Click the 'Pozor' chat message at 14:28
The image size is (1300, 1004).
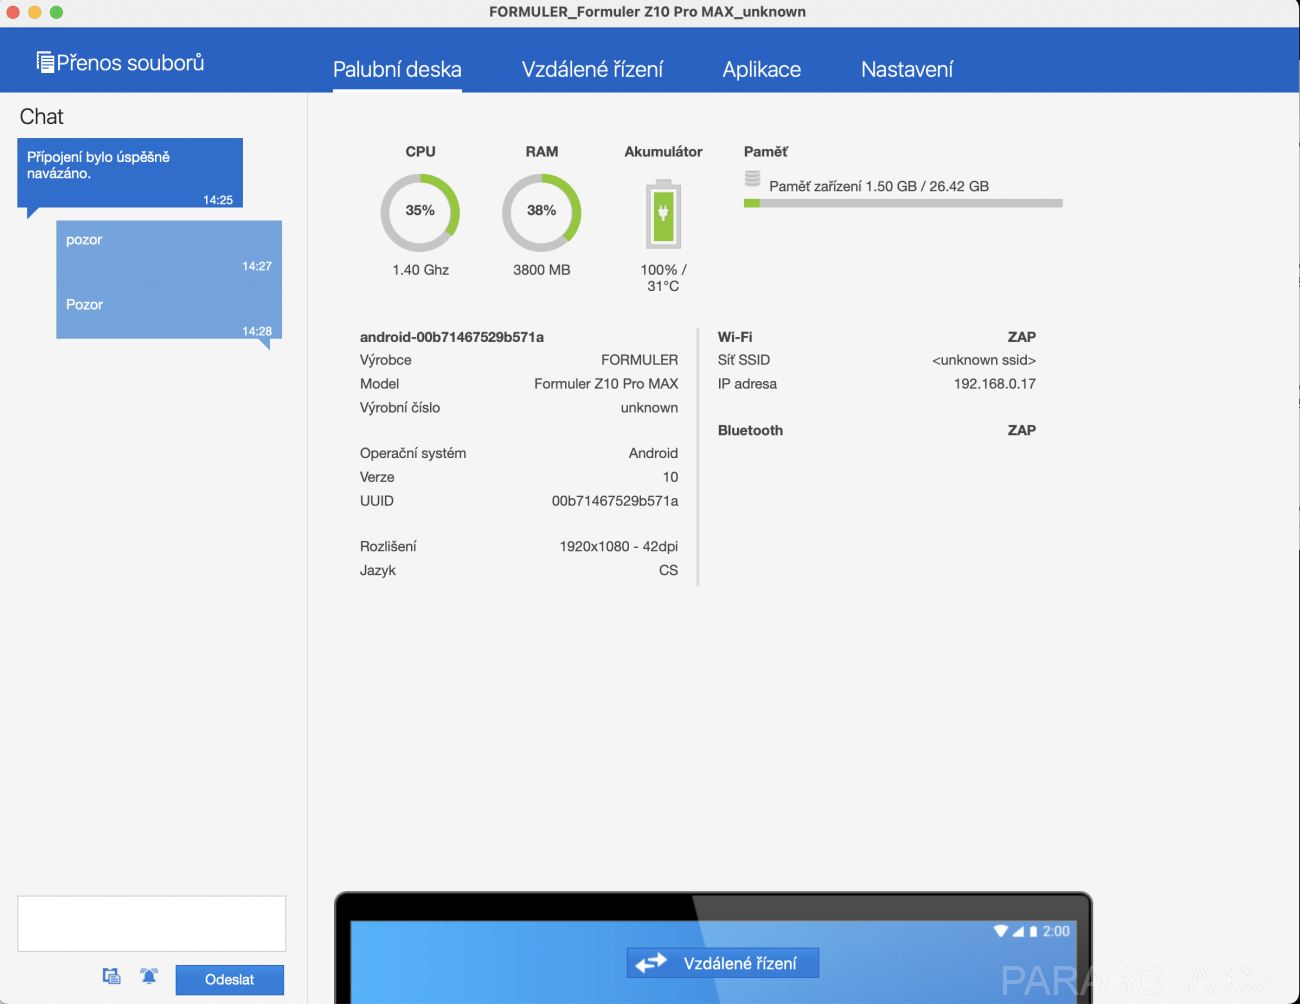[x=169, y=314]
